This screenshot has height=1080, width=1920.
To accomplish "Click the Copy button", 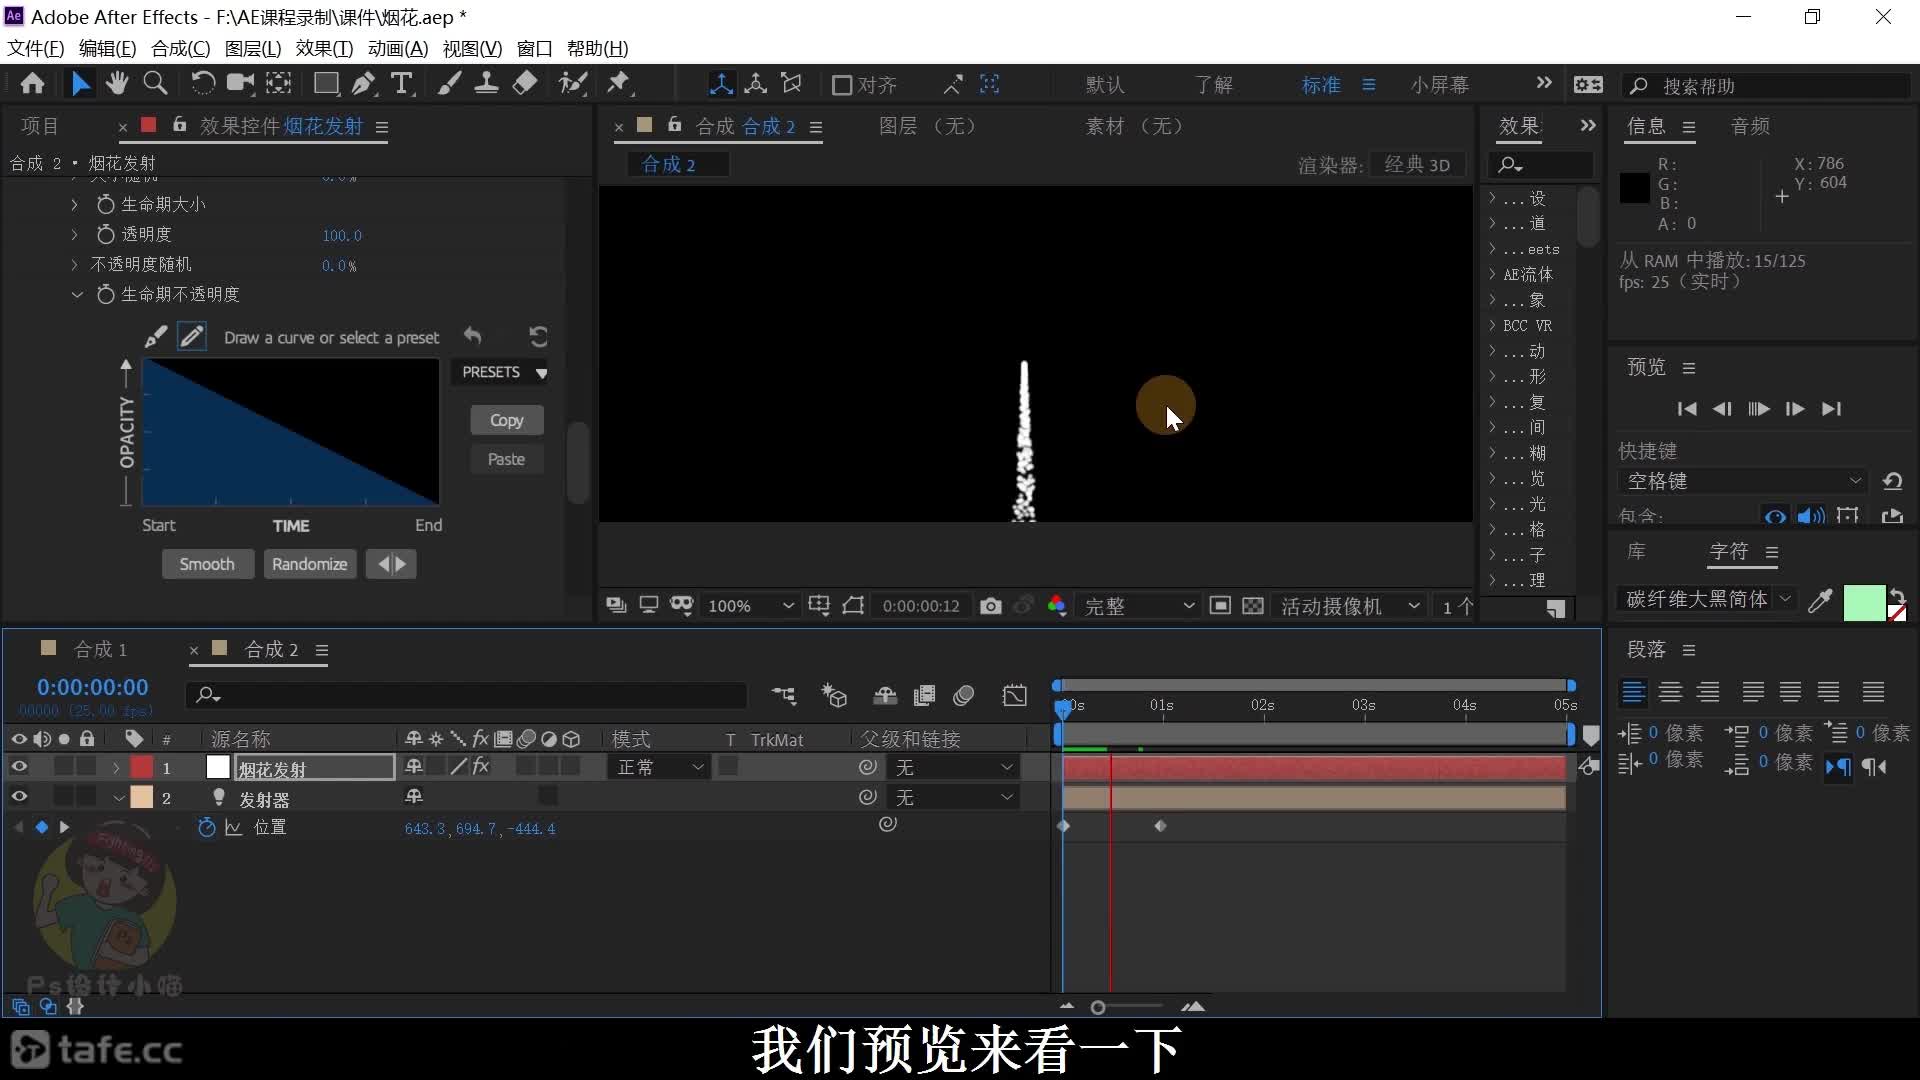I will [506, 420].
